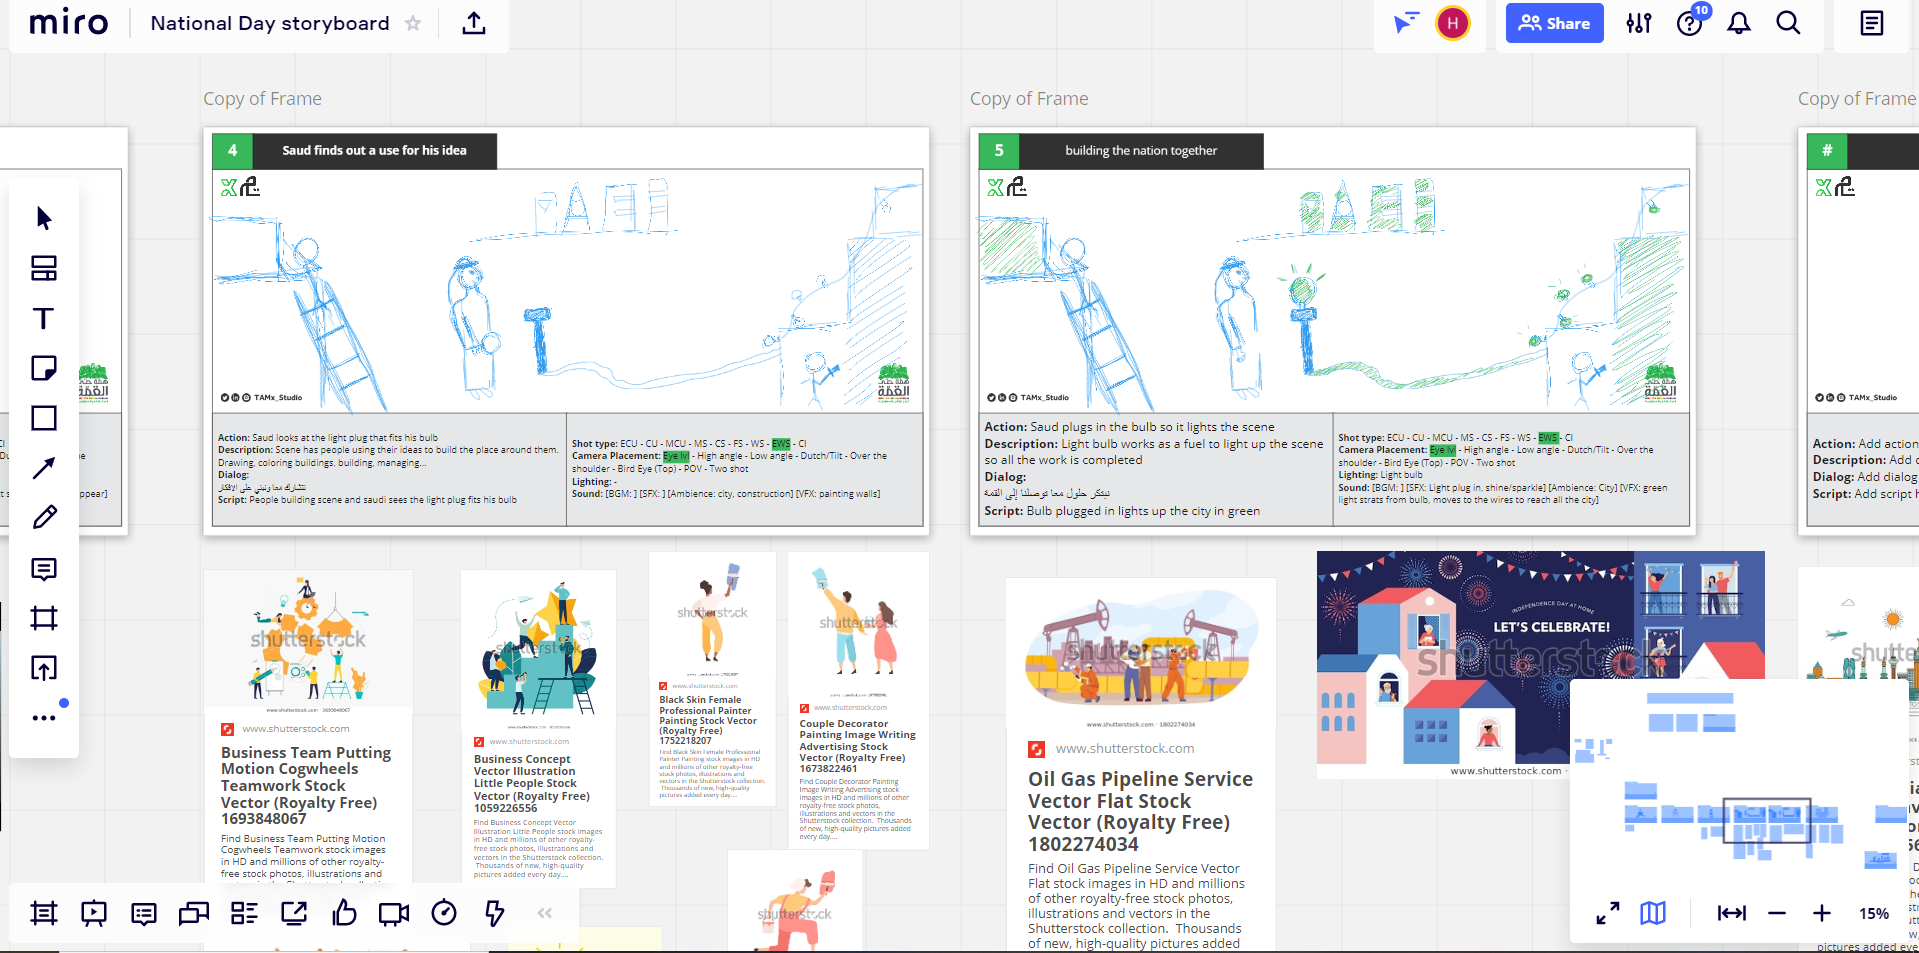
Task: Open screen sharing in bottom toolbar
Action: (194, 912)
